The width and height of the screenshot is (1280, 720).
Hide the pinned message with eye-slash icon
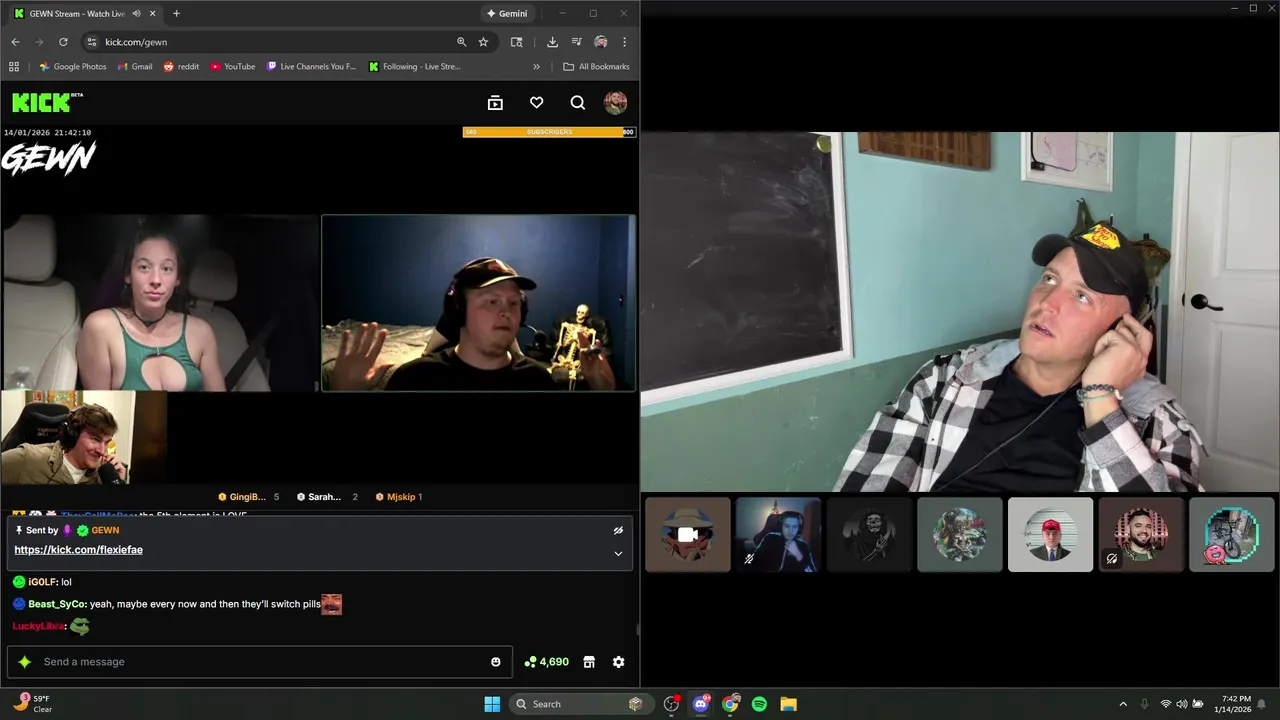(618, 530)
